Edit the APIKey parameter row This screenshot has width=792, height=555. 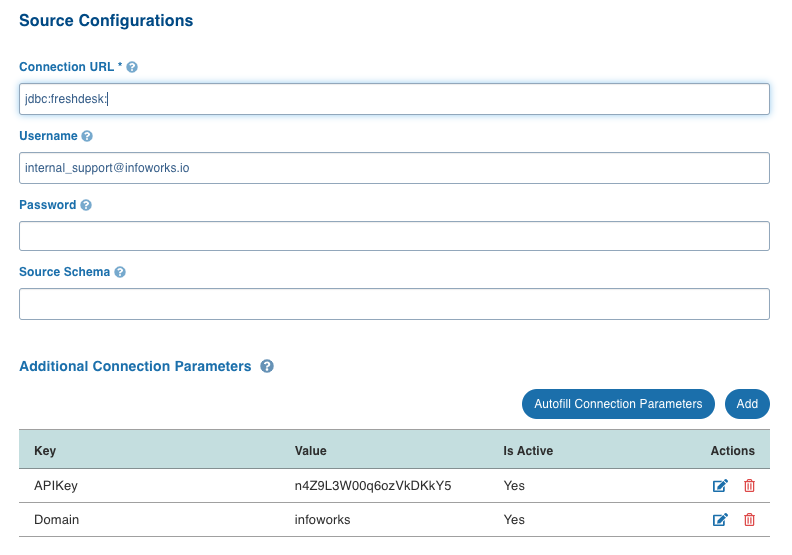pyautogui.click(x=720, y=486)
